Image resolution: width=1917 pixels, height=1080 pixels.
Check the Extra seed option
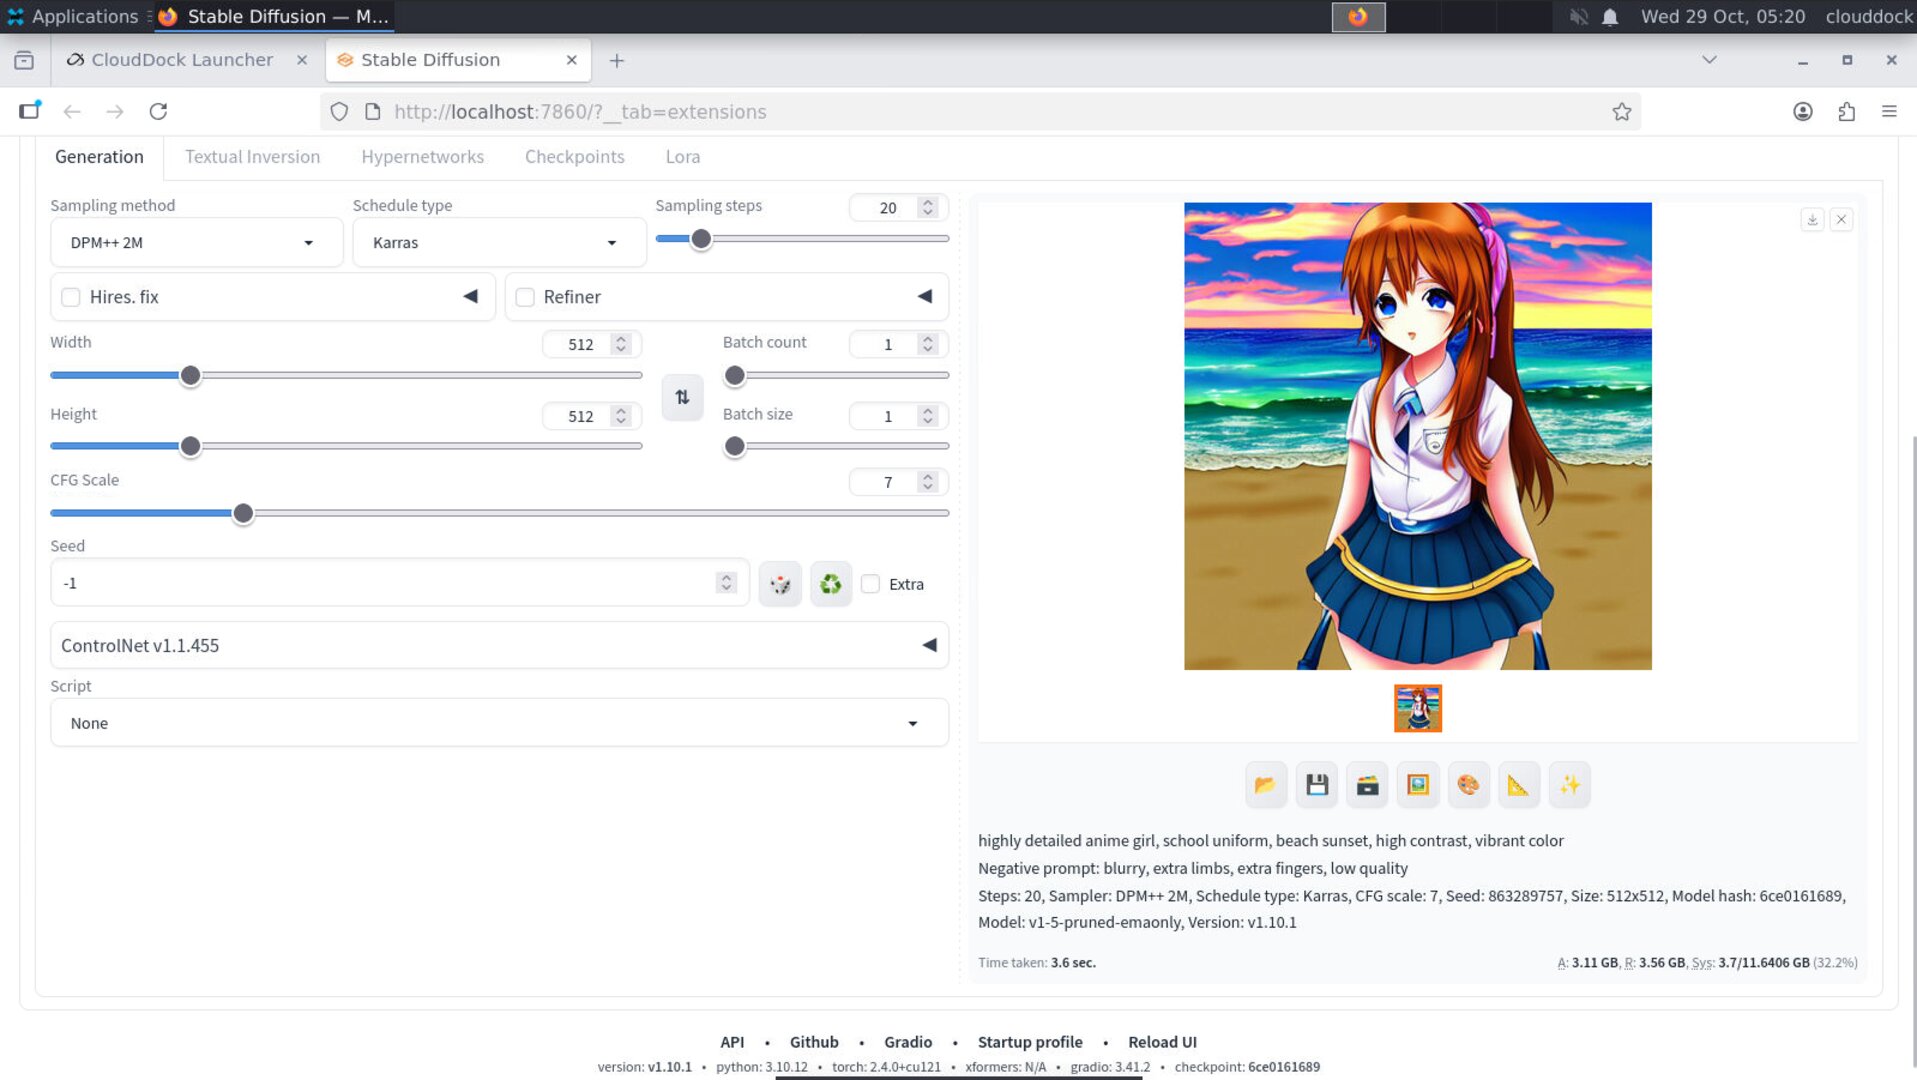pos(870,584)
